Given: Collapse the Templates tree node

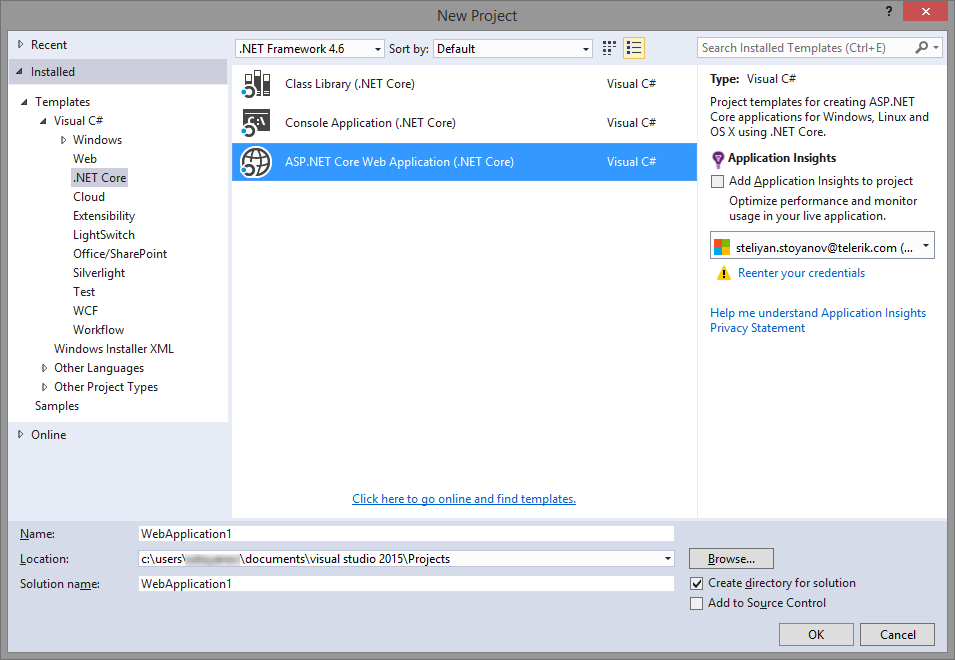Looking at the screenshot, I should [24, 102].
